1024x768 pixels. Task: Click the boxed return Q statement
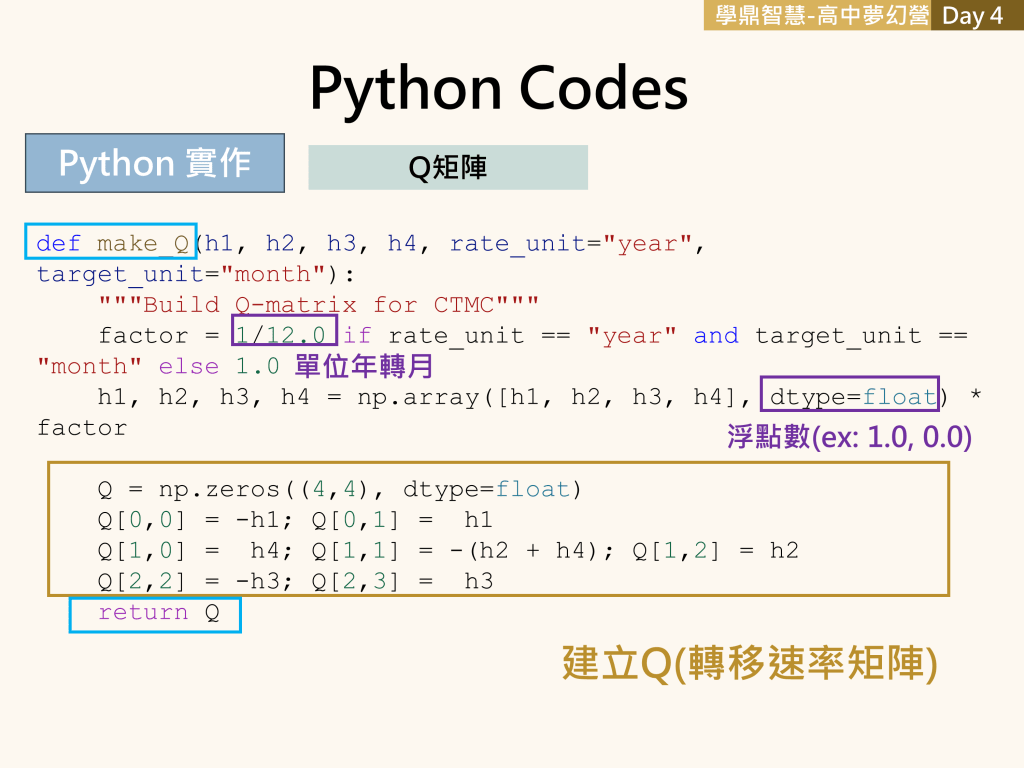coord(156,613)
